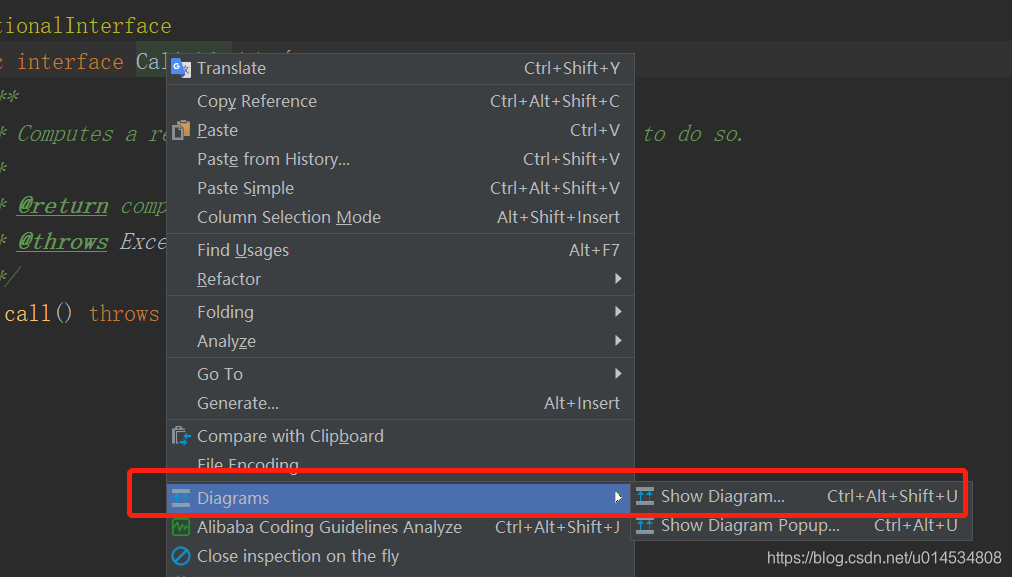The width and height of the screenshot is (1012, 577).
Task: Open Paste from History
Action: pyautogui.click(x=400, y=159)
